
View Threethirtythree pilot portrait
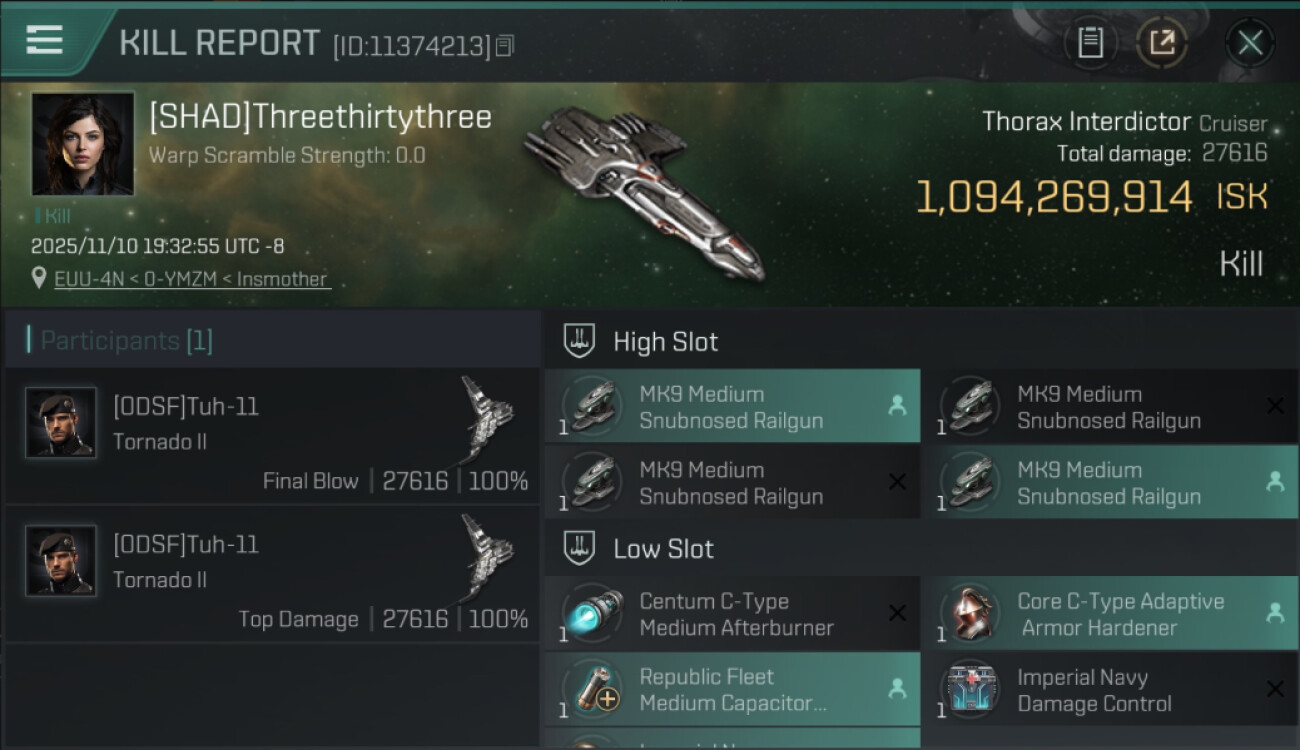[83, 144]
